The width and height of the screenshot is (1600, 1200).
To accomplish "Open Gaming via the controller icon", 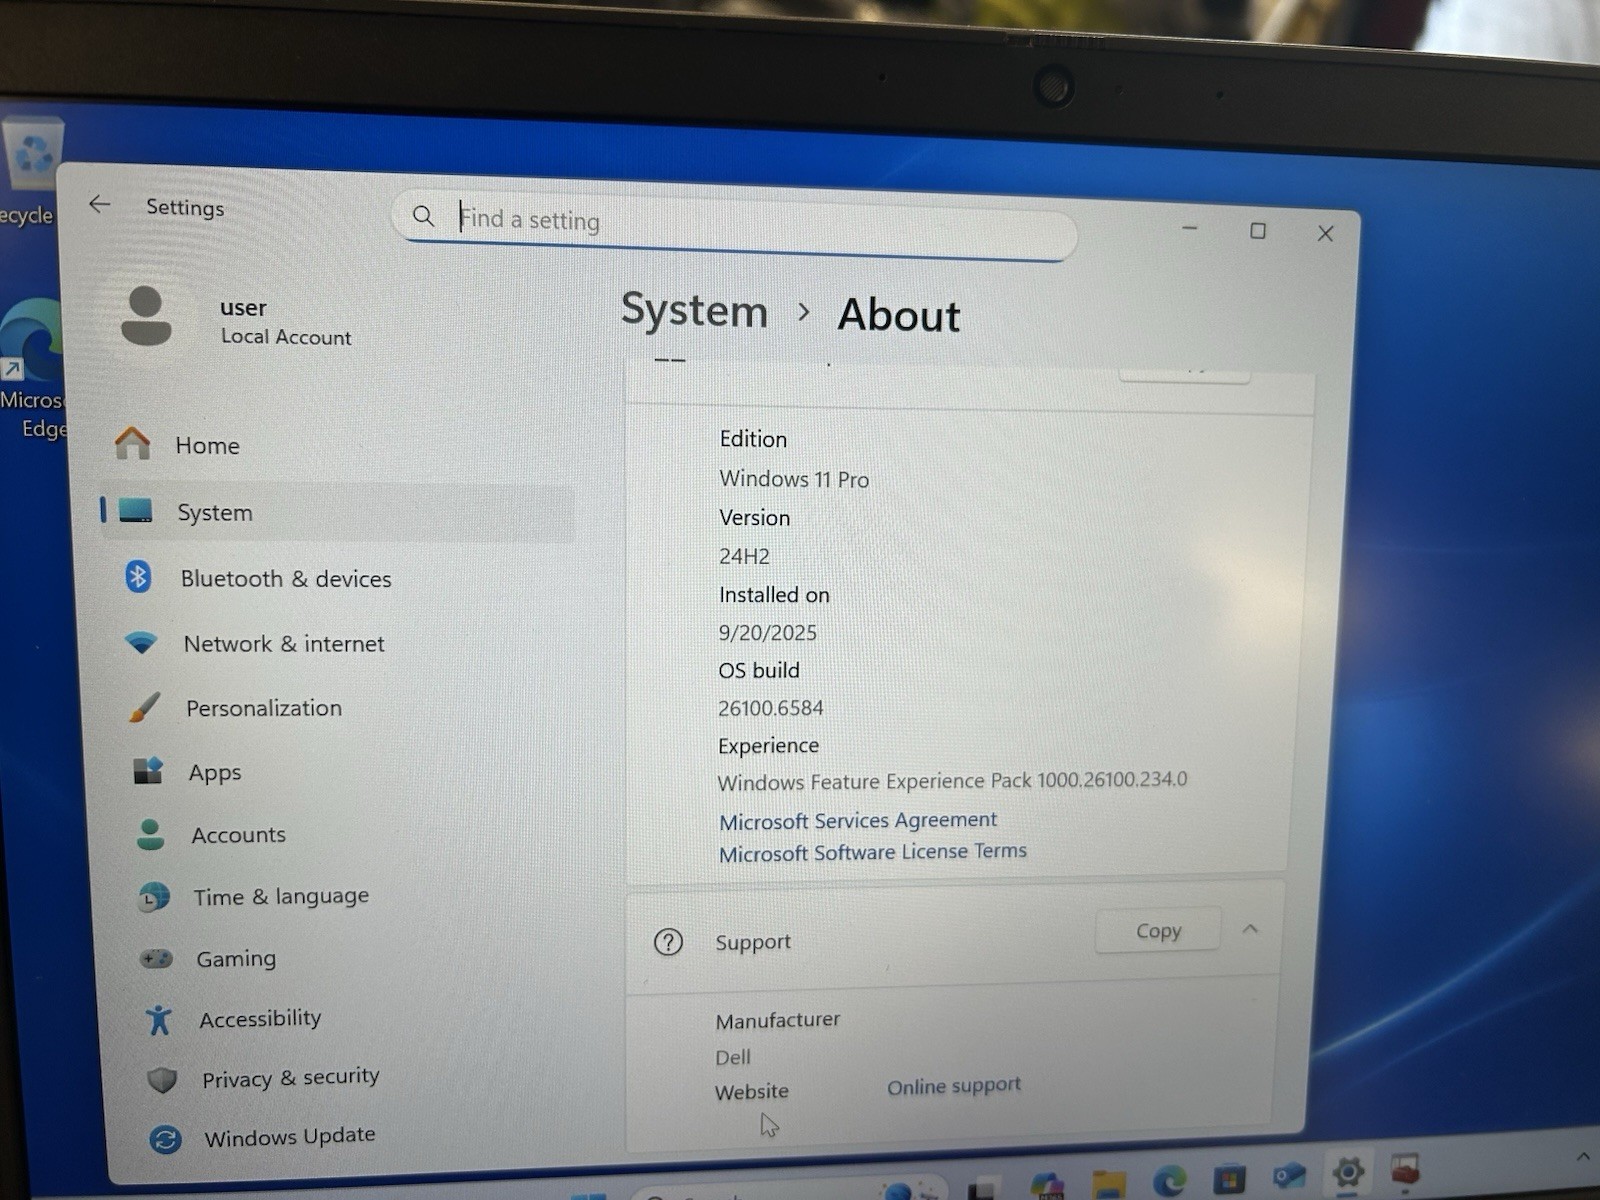I will point(156,958).
